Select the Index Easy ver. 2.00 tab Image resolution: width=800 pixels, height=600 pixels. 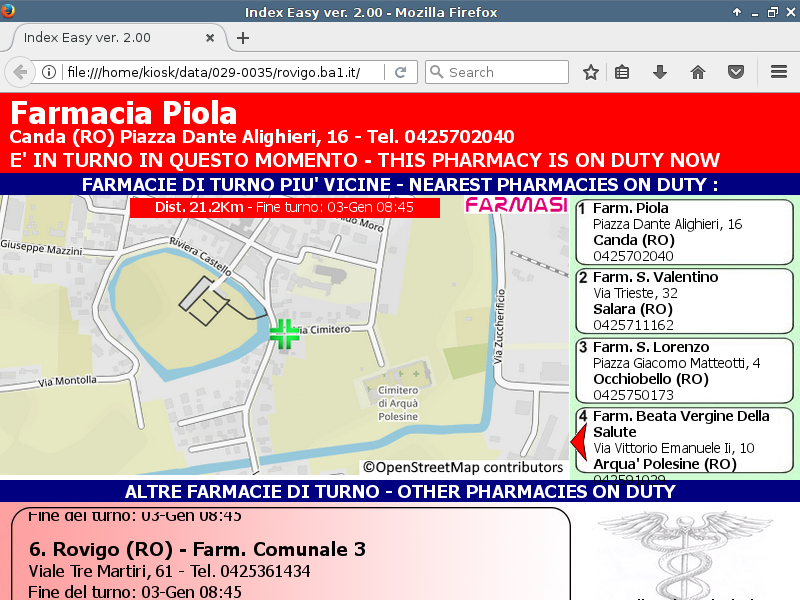point(100,38)
